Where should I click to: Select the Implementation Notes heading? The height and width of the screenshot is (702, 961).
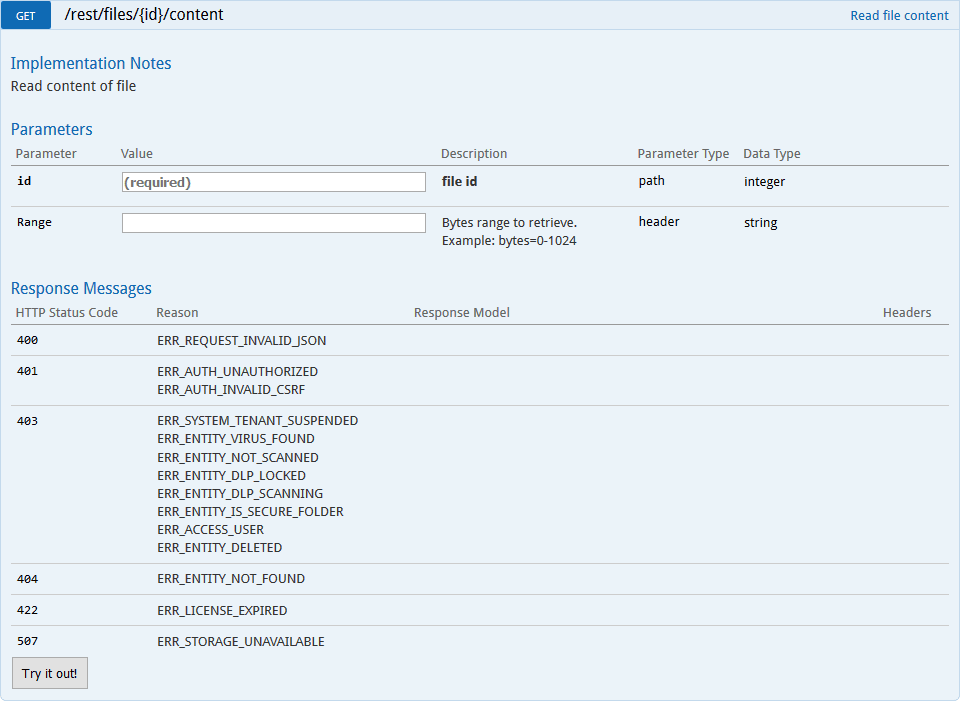(x=91, y=63)
